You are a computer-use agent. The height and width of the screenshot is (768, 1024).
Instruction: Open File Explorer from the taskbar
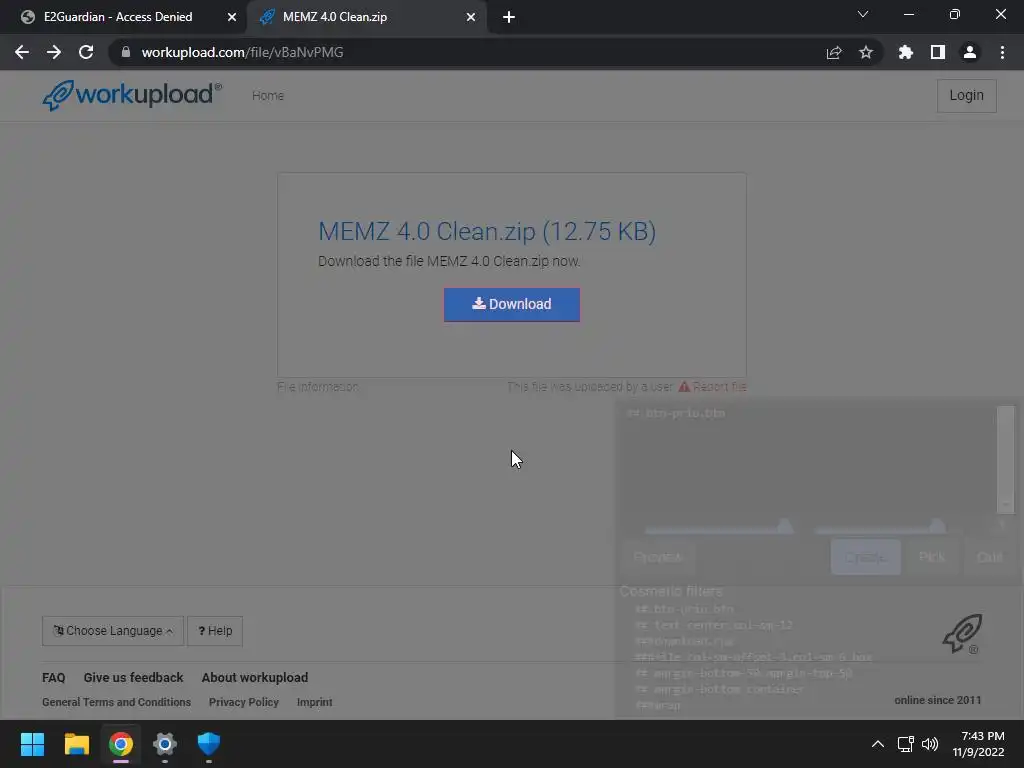(x=76, y=744)
